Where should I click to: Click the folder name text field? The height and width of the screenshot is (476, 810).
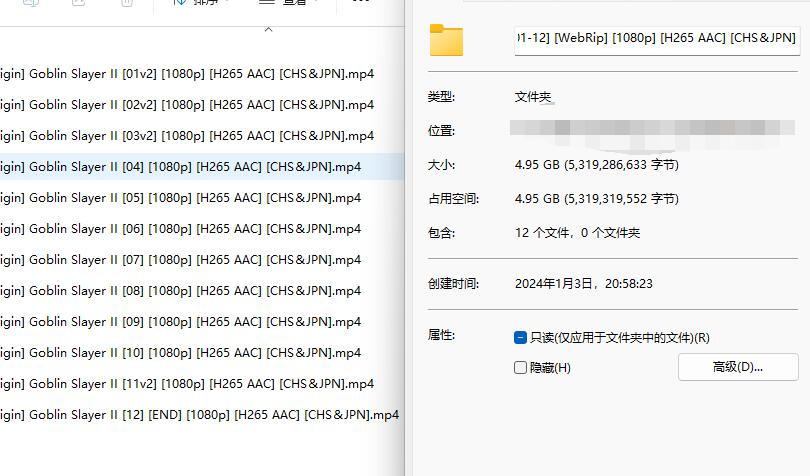point(657,38)
